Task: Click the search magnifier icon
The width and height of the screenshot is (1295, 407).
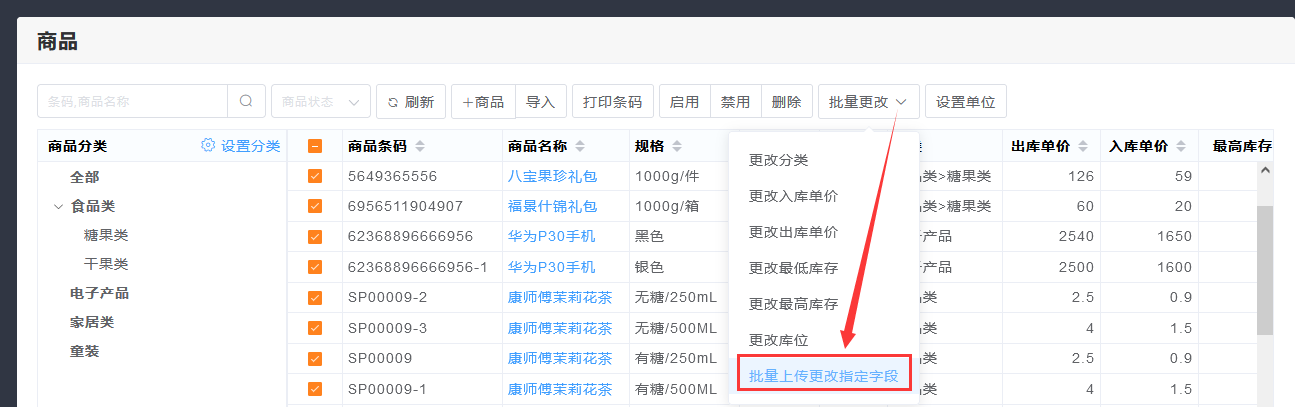Action: tap(246, 101)
